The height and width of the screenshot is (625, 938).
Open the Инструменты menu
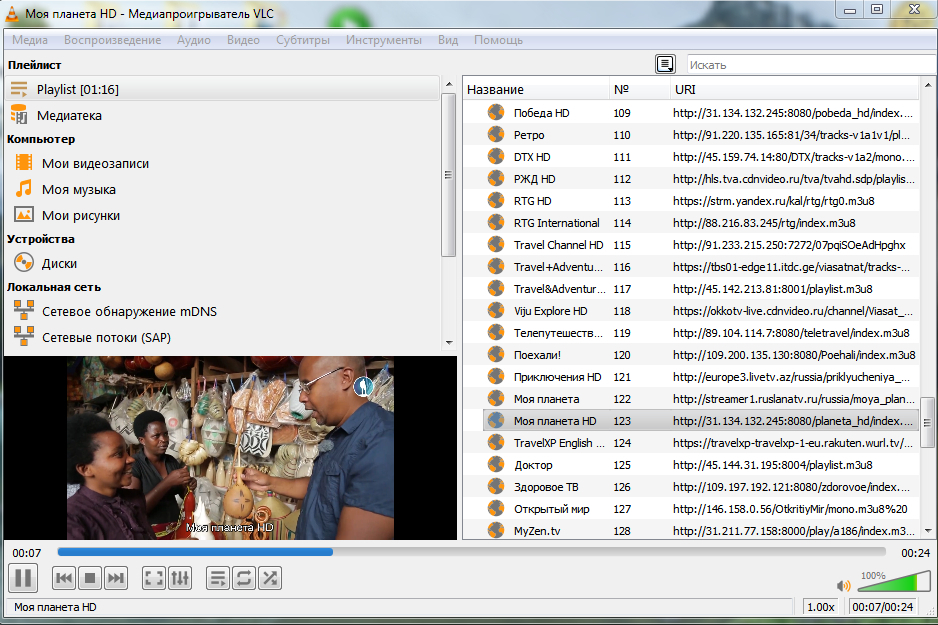[x=383, y=40]
